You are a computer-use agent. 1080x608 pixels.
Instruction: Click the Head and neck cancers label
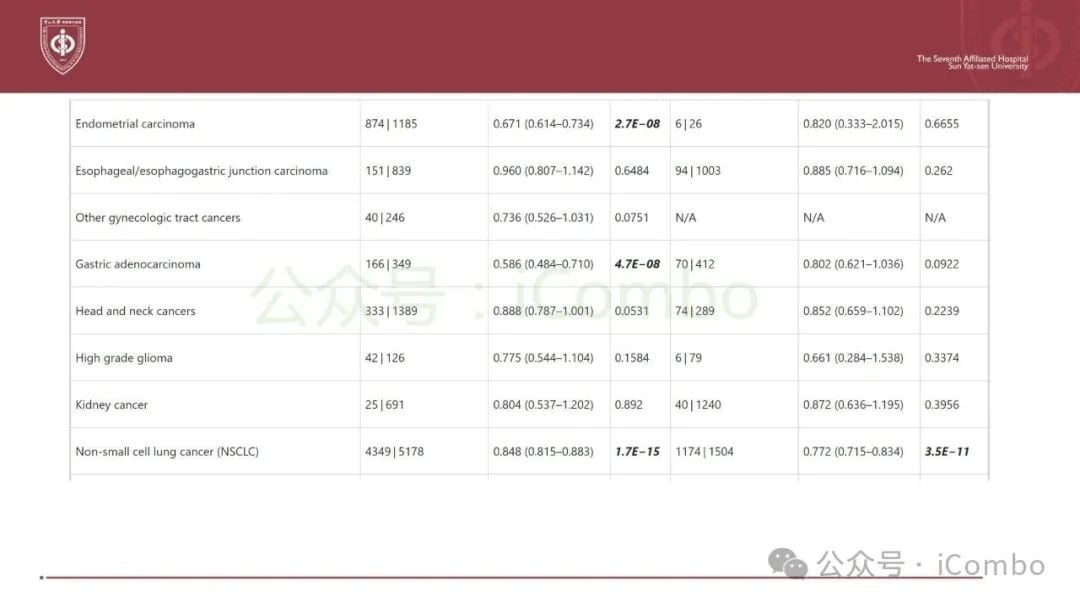point(135,311)
